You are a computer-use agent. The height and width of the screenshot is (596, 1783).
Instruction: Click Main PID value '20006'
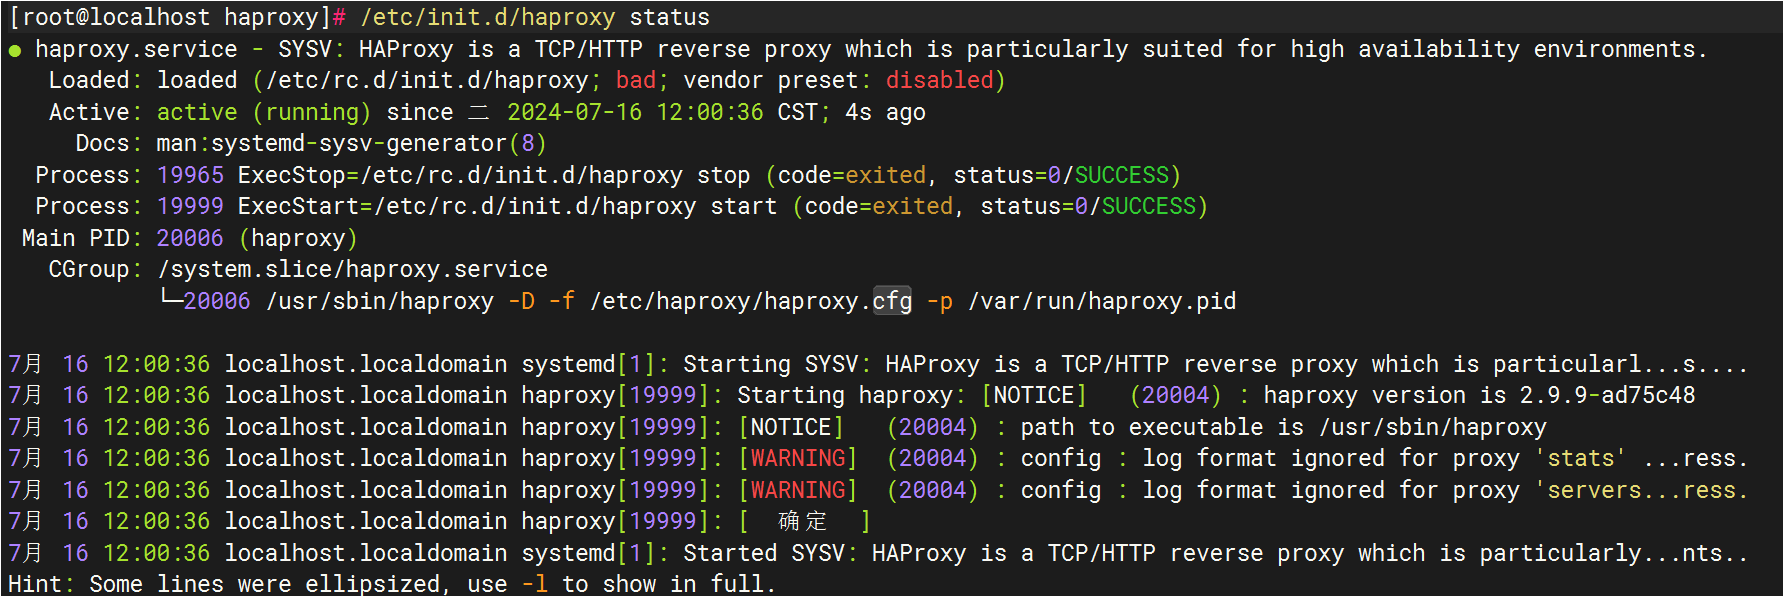click(x=190, y=238)
